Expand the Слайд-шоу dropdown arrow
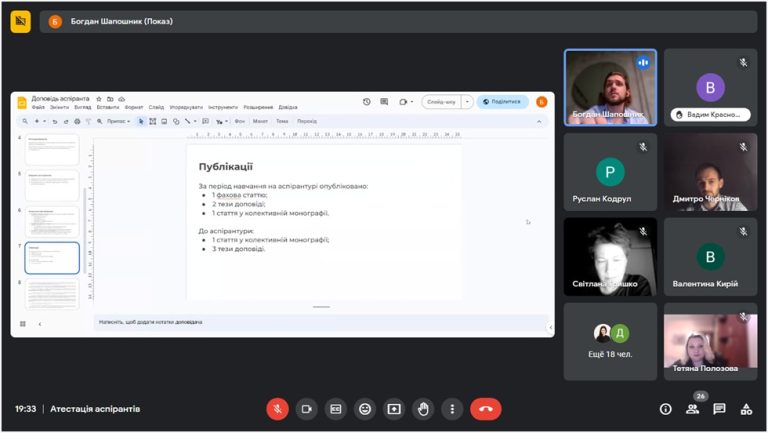This screenshot has height=433, width=768. pos(467,102)
